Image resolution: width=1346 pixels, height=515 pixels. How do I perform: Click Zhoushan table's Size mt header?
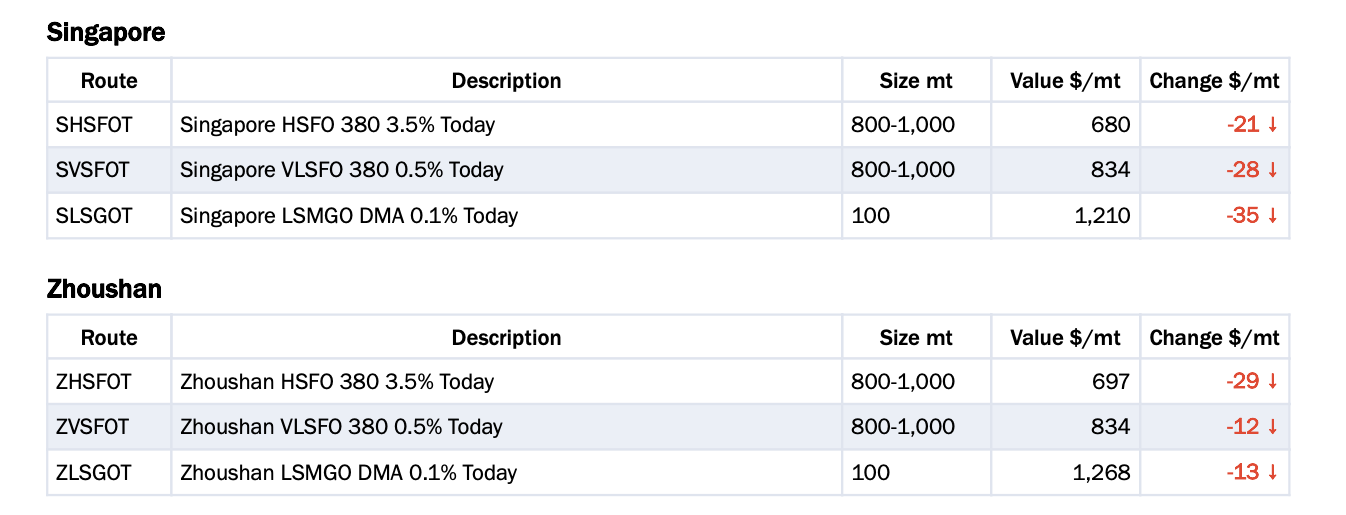916,338
